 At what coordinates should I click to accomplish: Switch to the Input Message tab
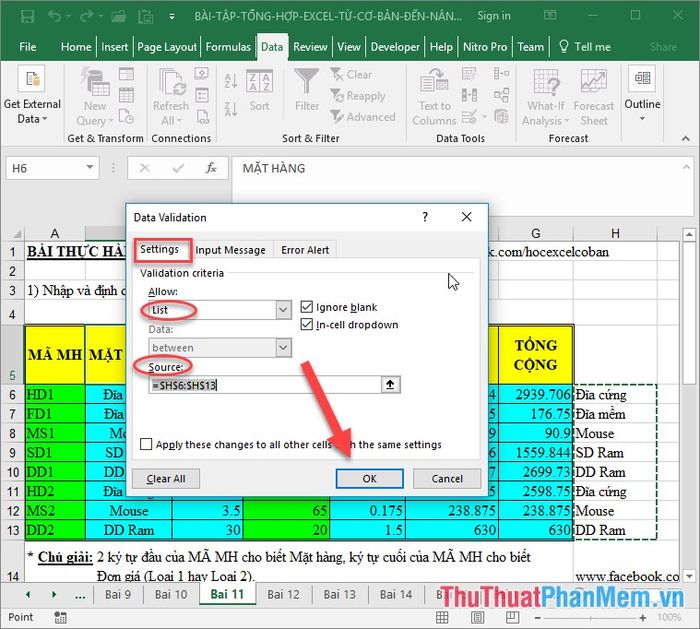pyautogui.click(x=230, y=250)
